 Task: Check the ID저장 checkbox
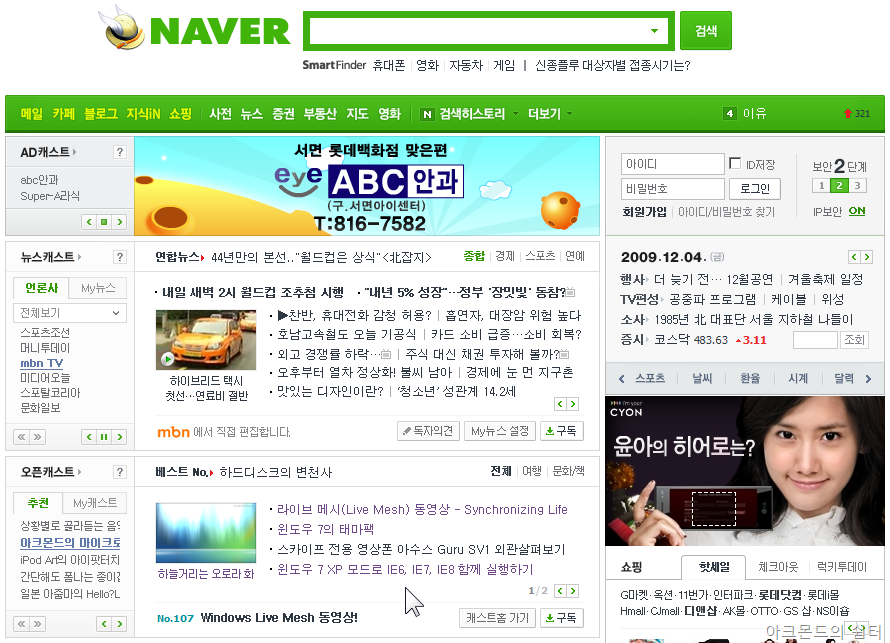point(734,163)
